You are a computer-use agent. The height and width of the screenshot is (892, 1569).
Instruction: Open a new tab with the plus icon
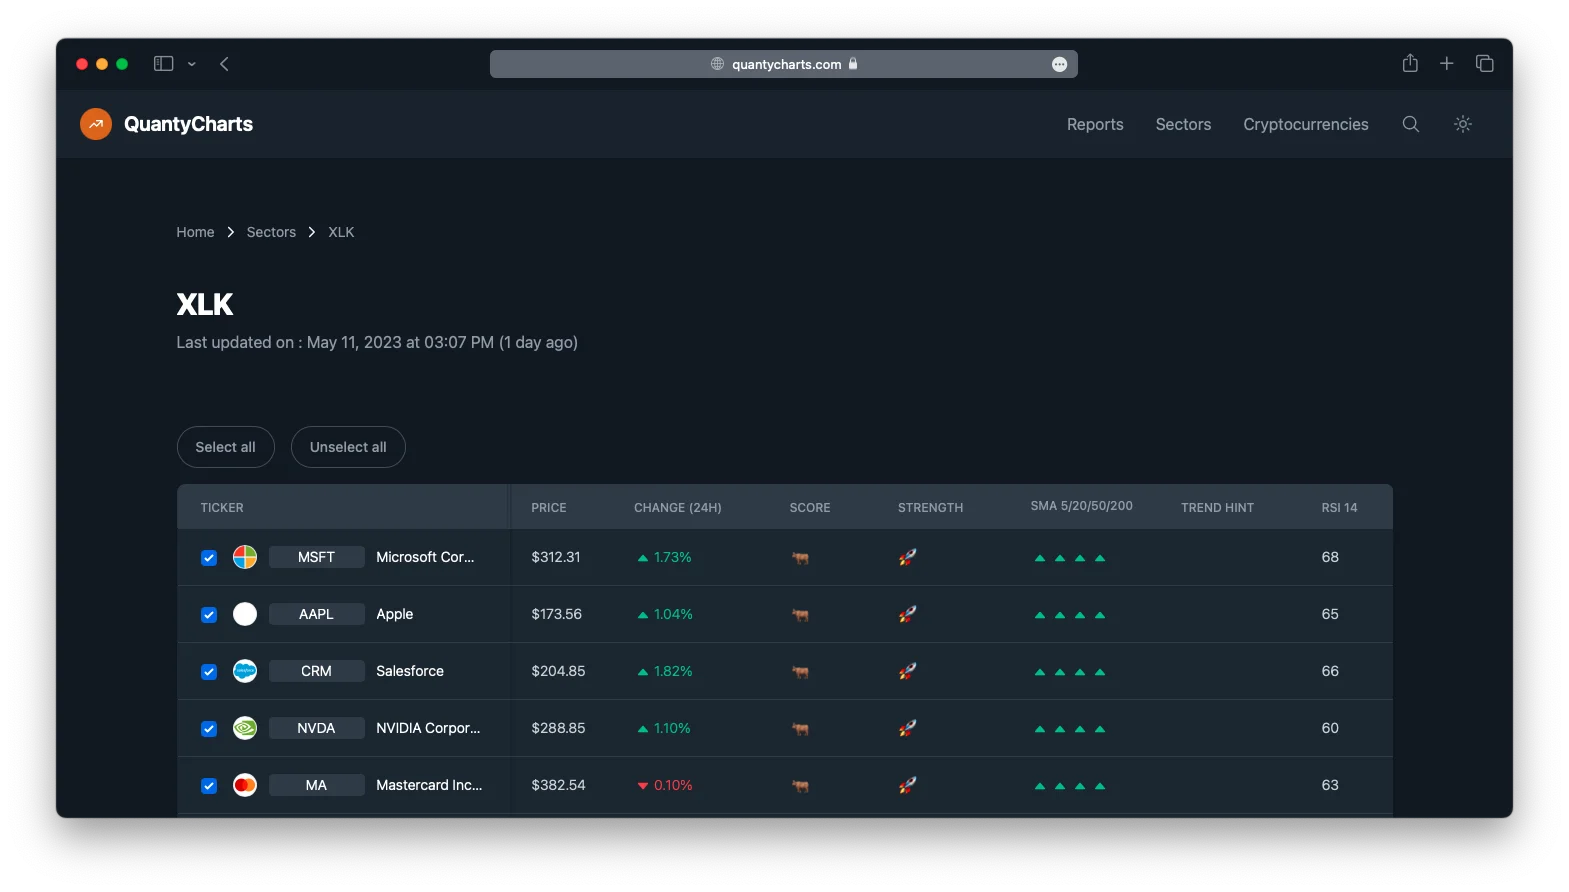tap(1446, 64)
